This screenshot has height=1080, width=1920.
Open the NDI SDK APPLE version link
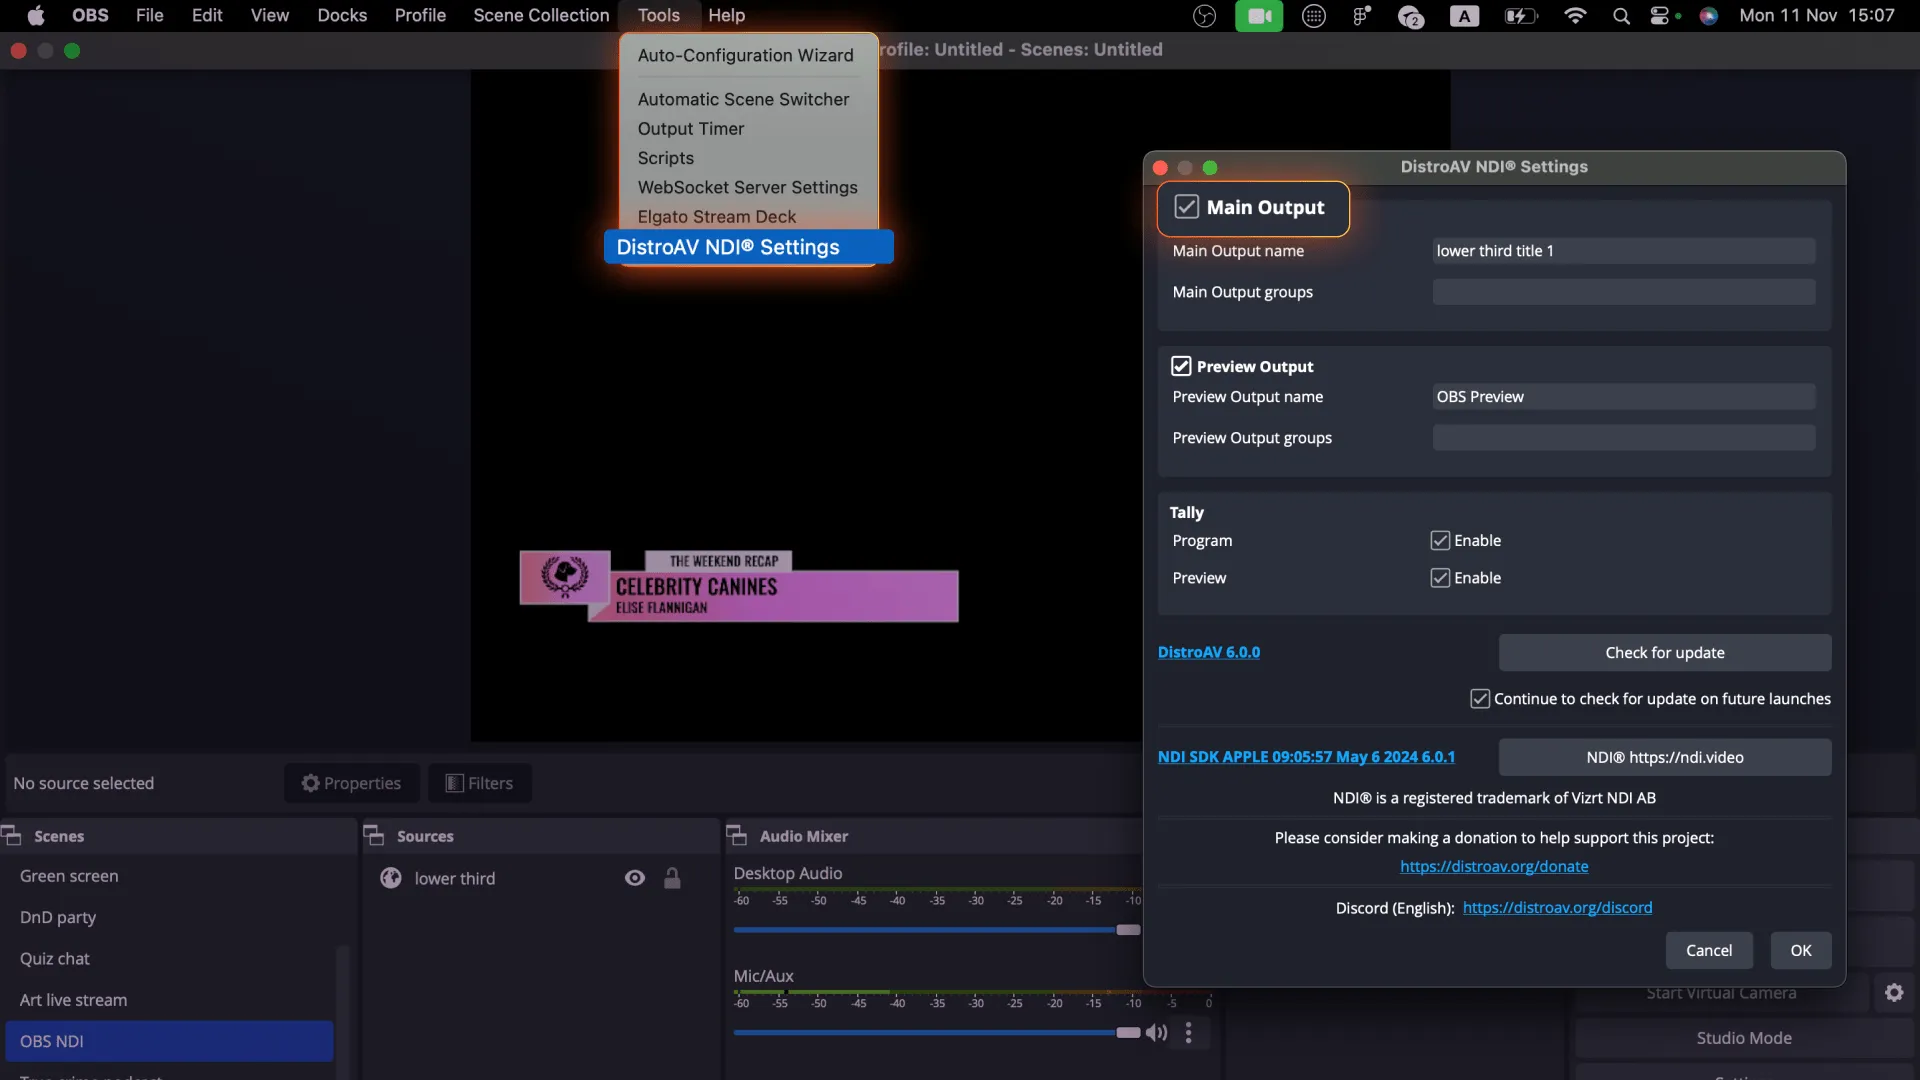click(x=1306, y=757)
